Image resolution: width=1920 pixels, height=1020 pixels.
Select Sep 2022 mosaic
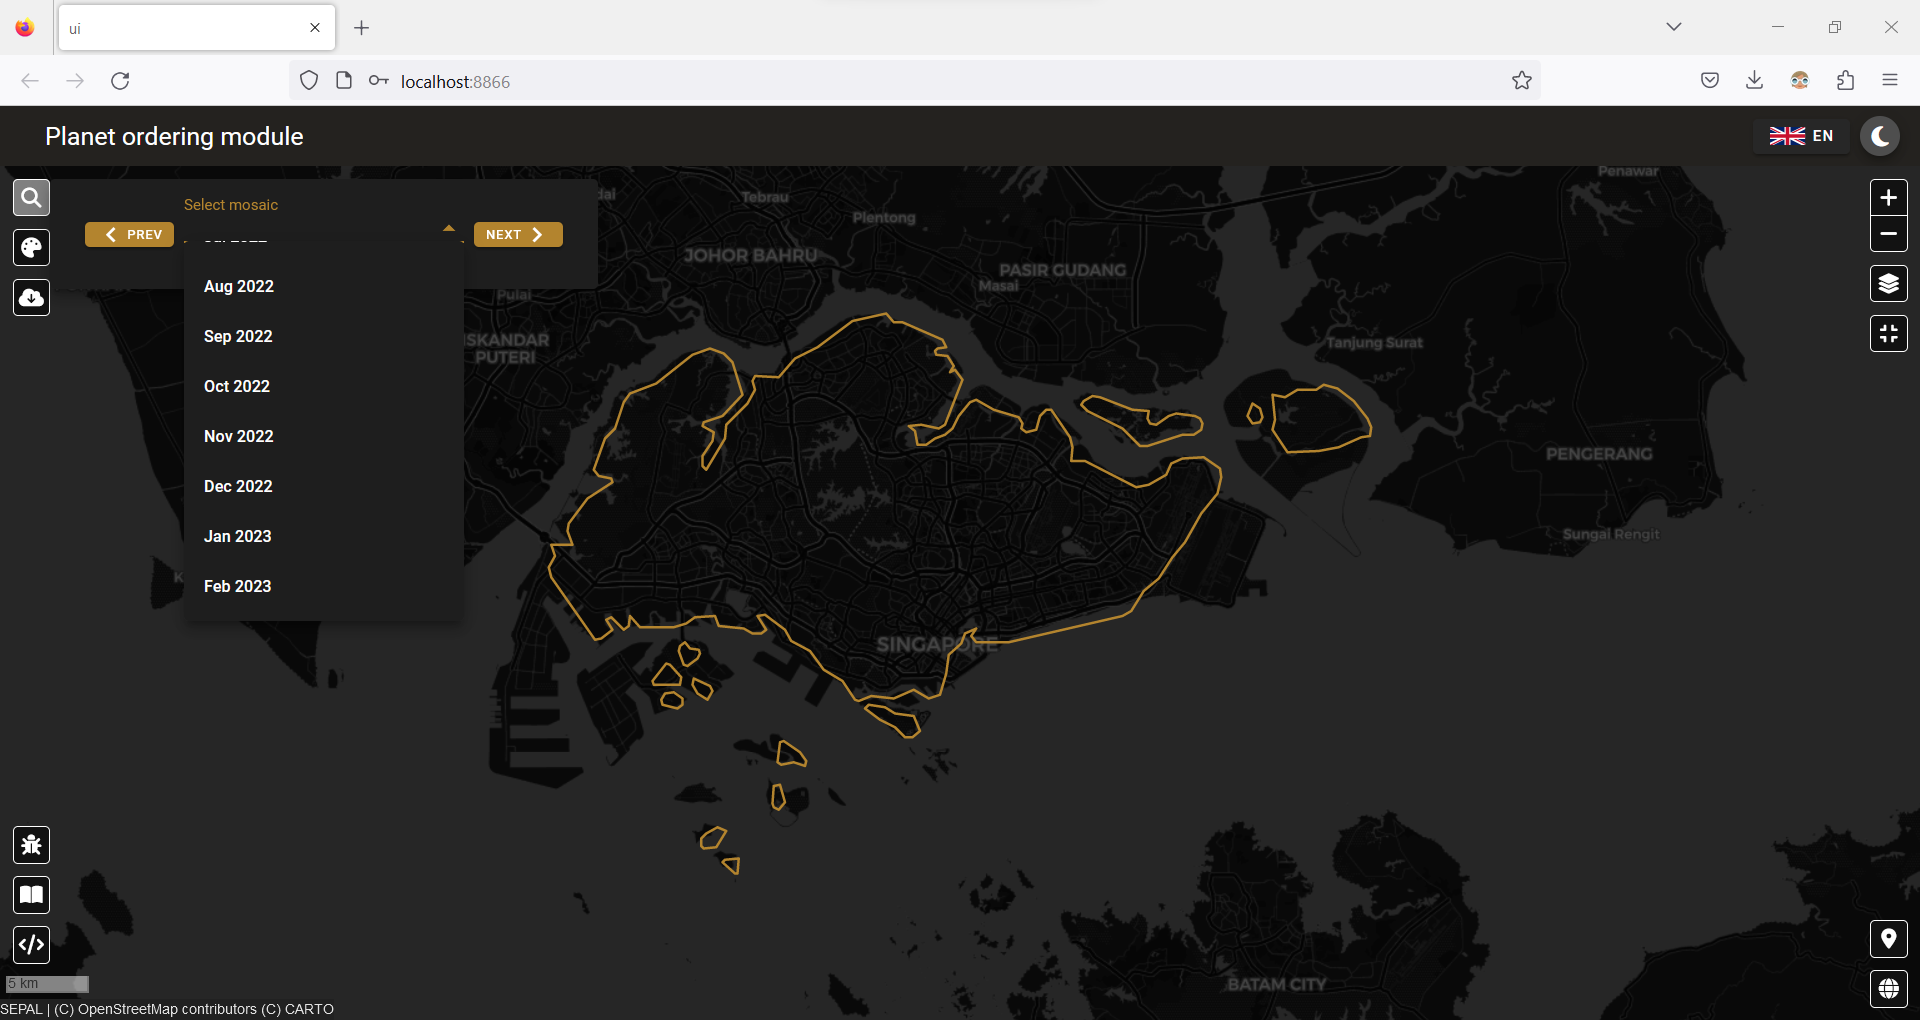tap(323, 336)
